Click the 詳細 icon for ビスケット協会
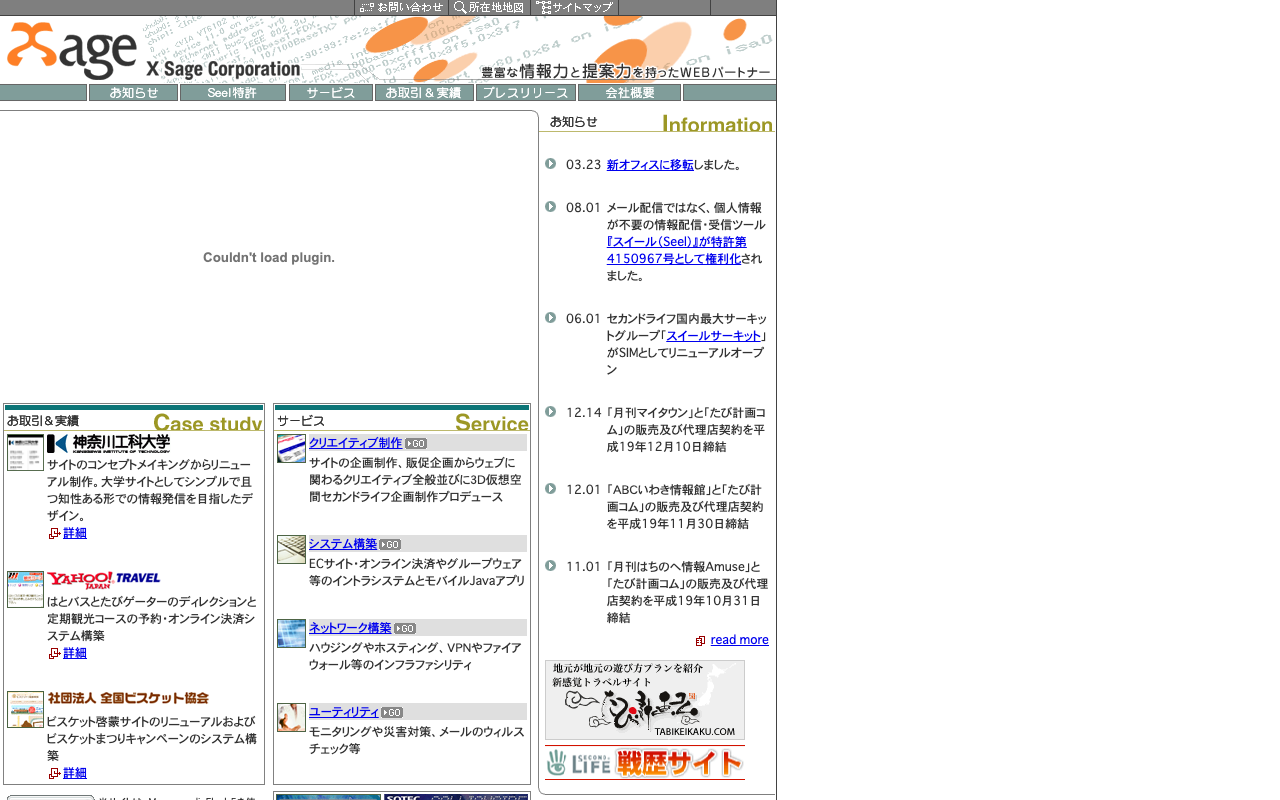Screen dimensions: 1280x800 [x=55, y=774]
